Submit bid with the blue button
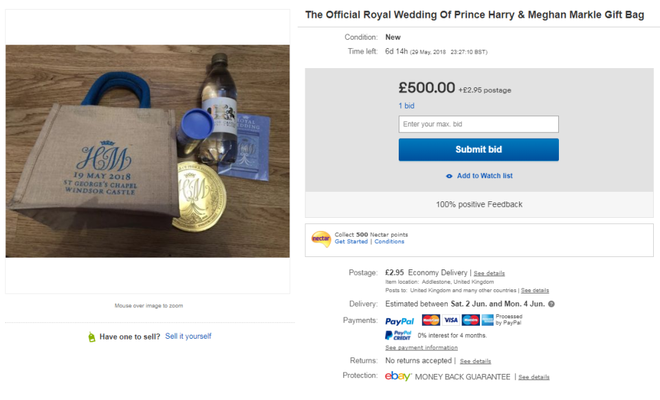This screenshot has height=400, width=660. click(479, 149)
